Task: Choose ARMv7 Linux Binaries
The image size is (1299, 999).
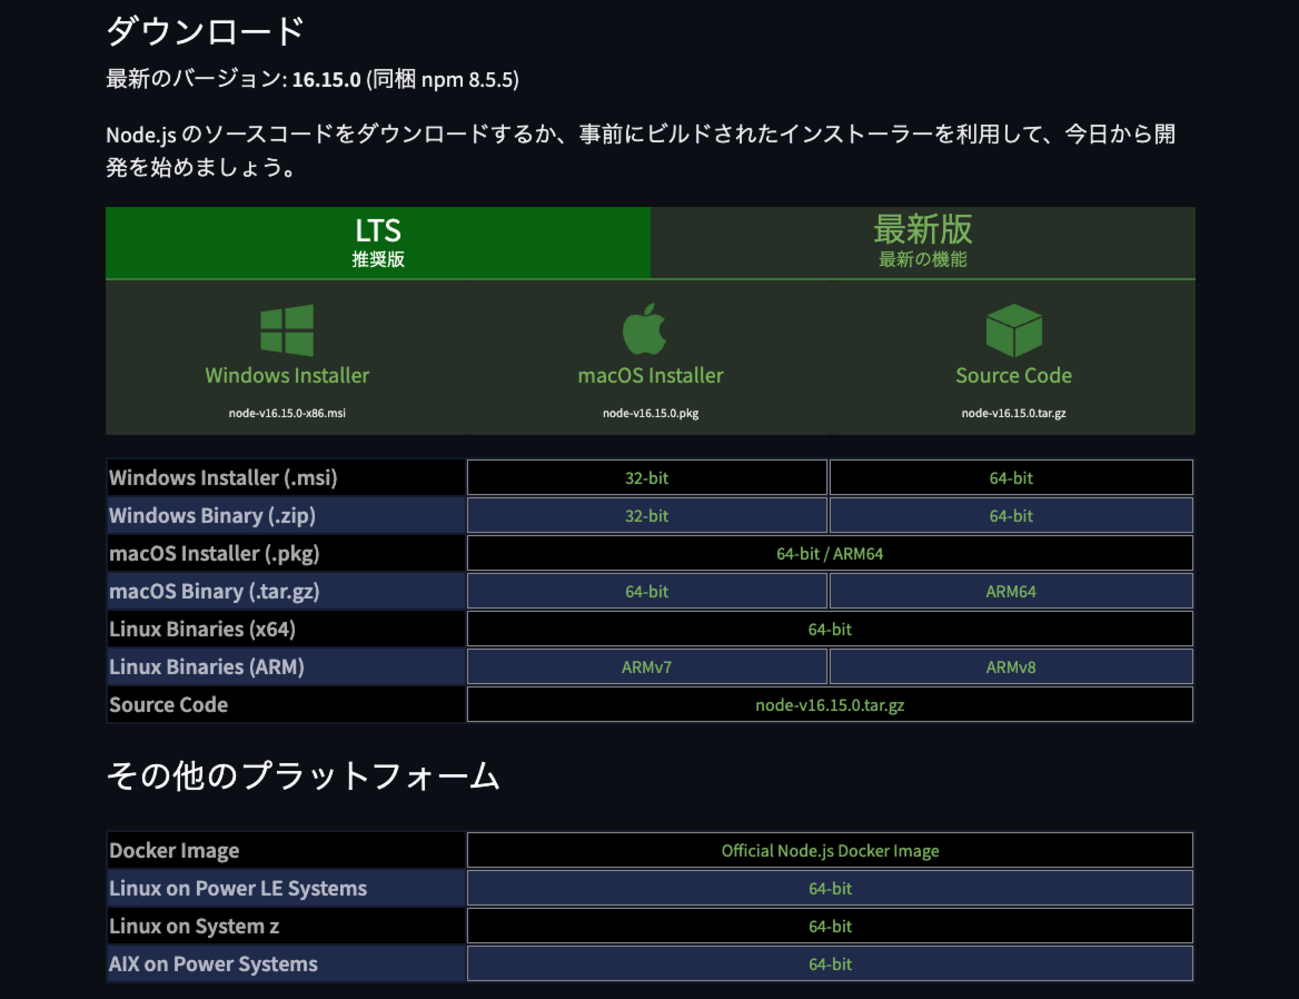Action: click(x=647, y=667)
